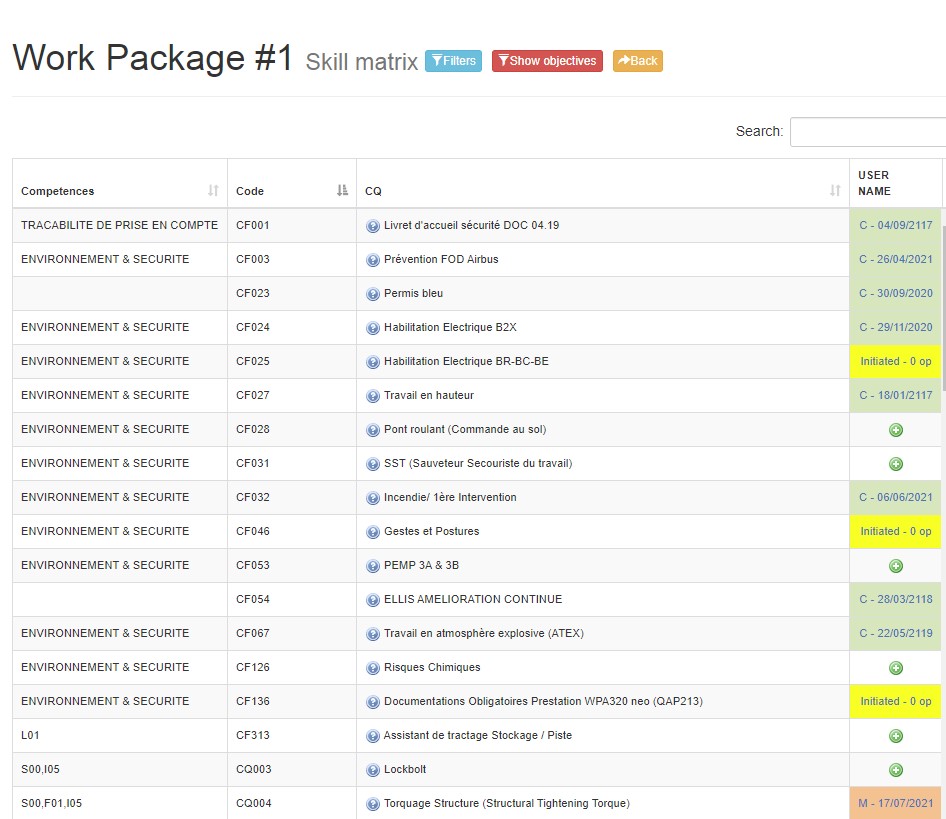The width and height of the screenshot is (946, 819).
Task: Sort table by Competences column
Action: pos(120,191)
